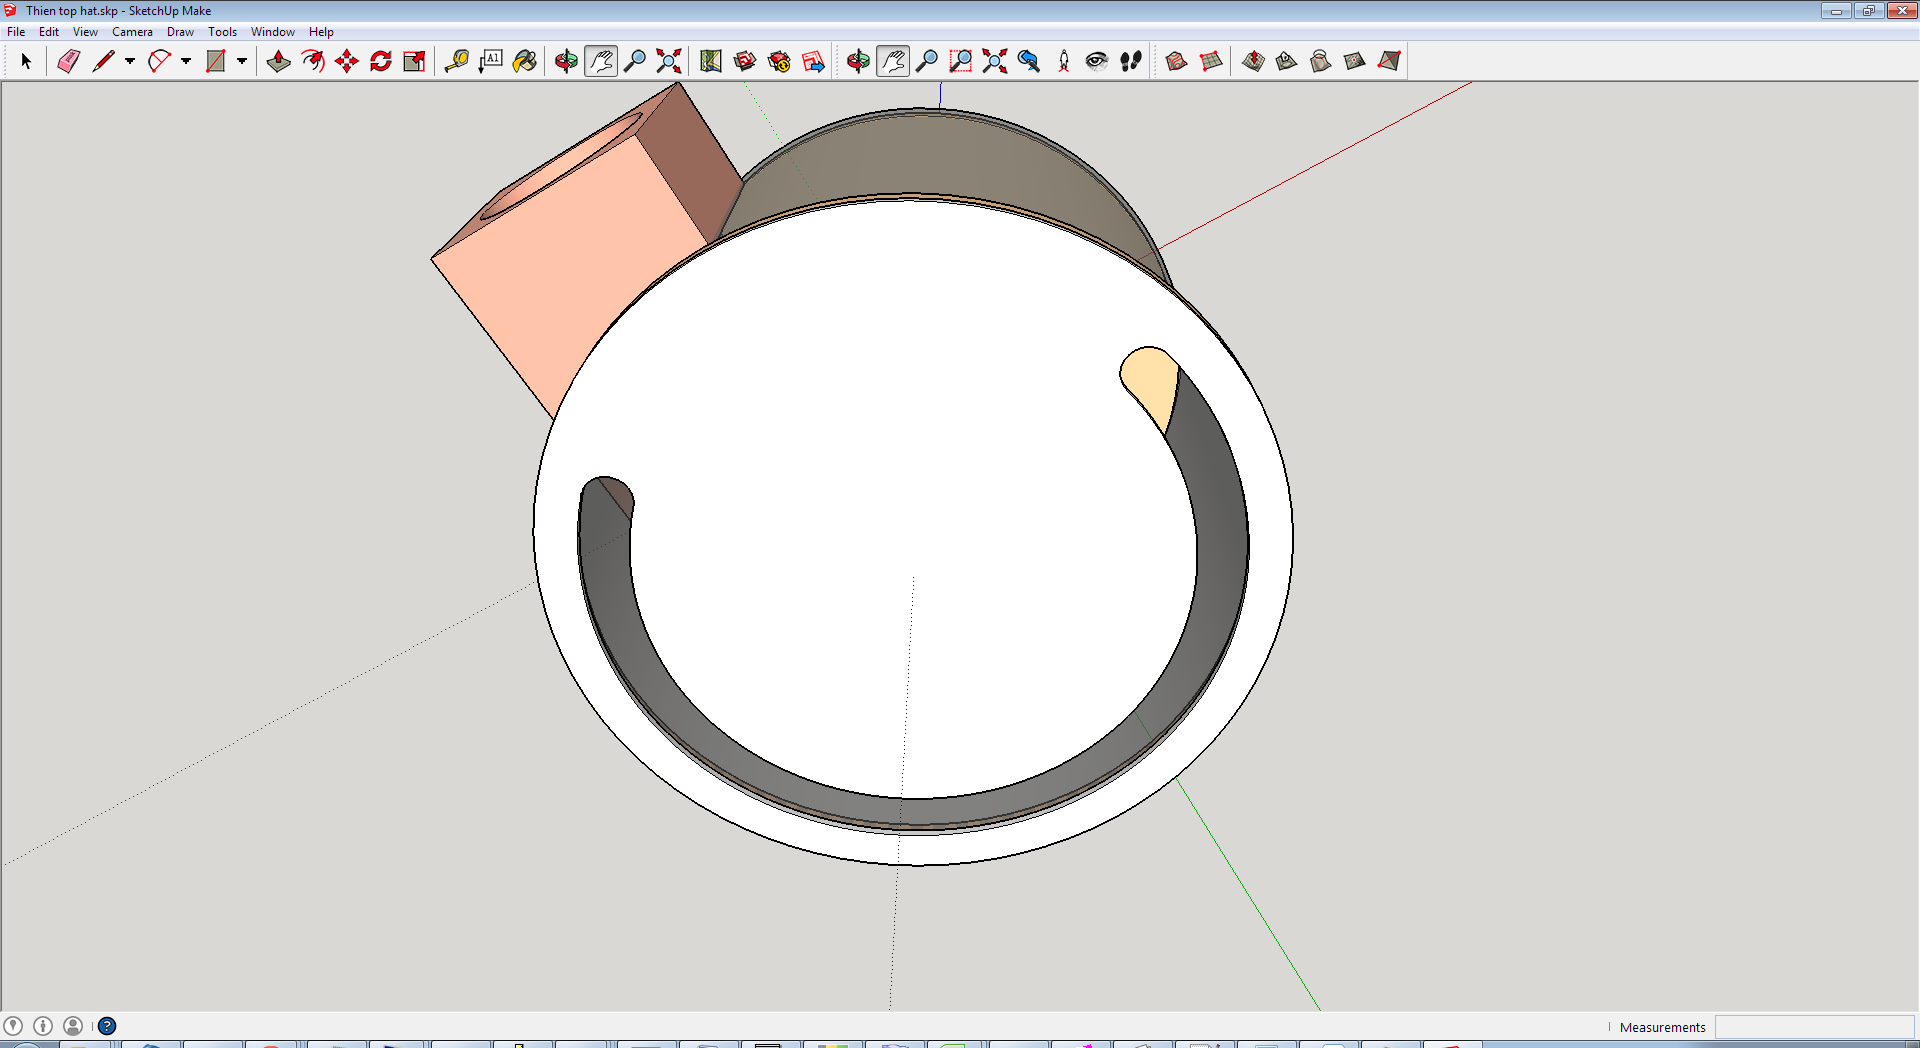
Task: Activate the Push/Pull tool
Action: click(278, 61)
